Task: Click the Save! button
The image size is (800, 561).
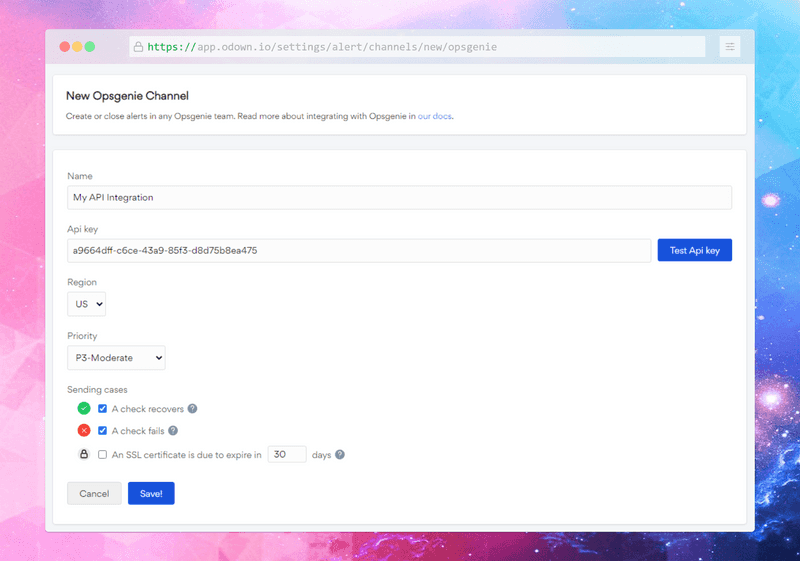Action: [x=151, y=493]
